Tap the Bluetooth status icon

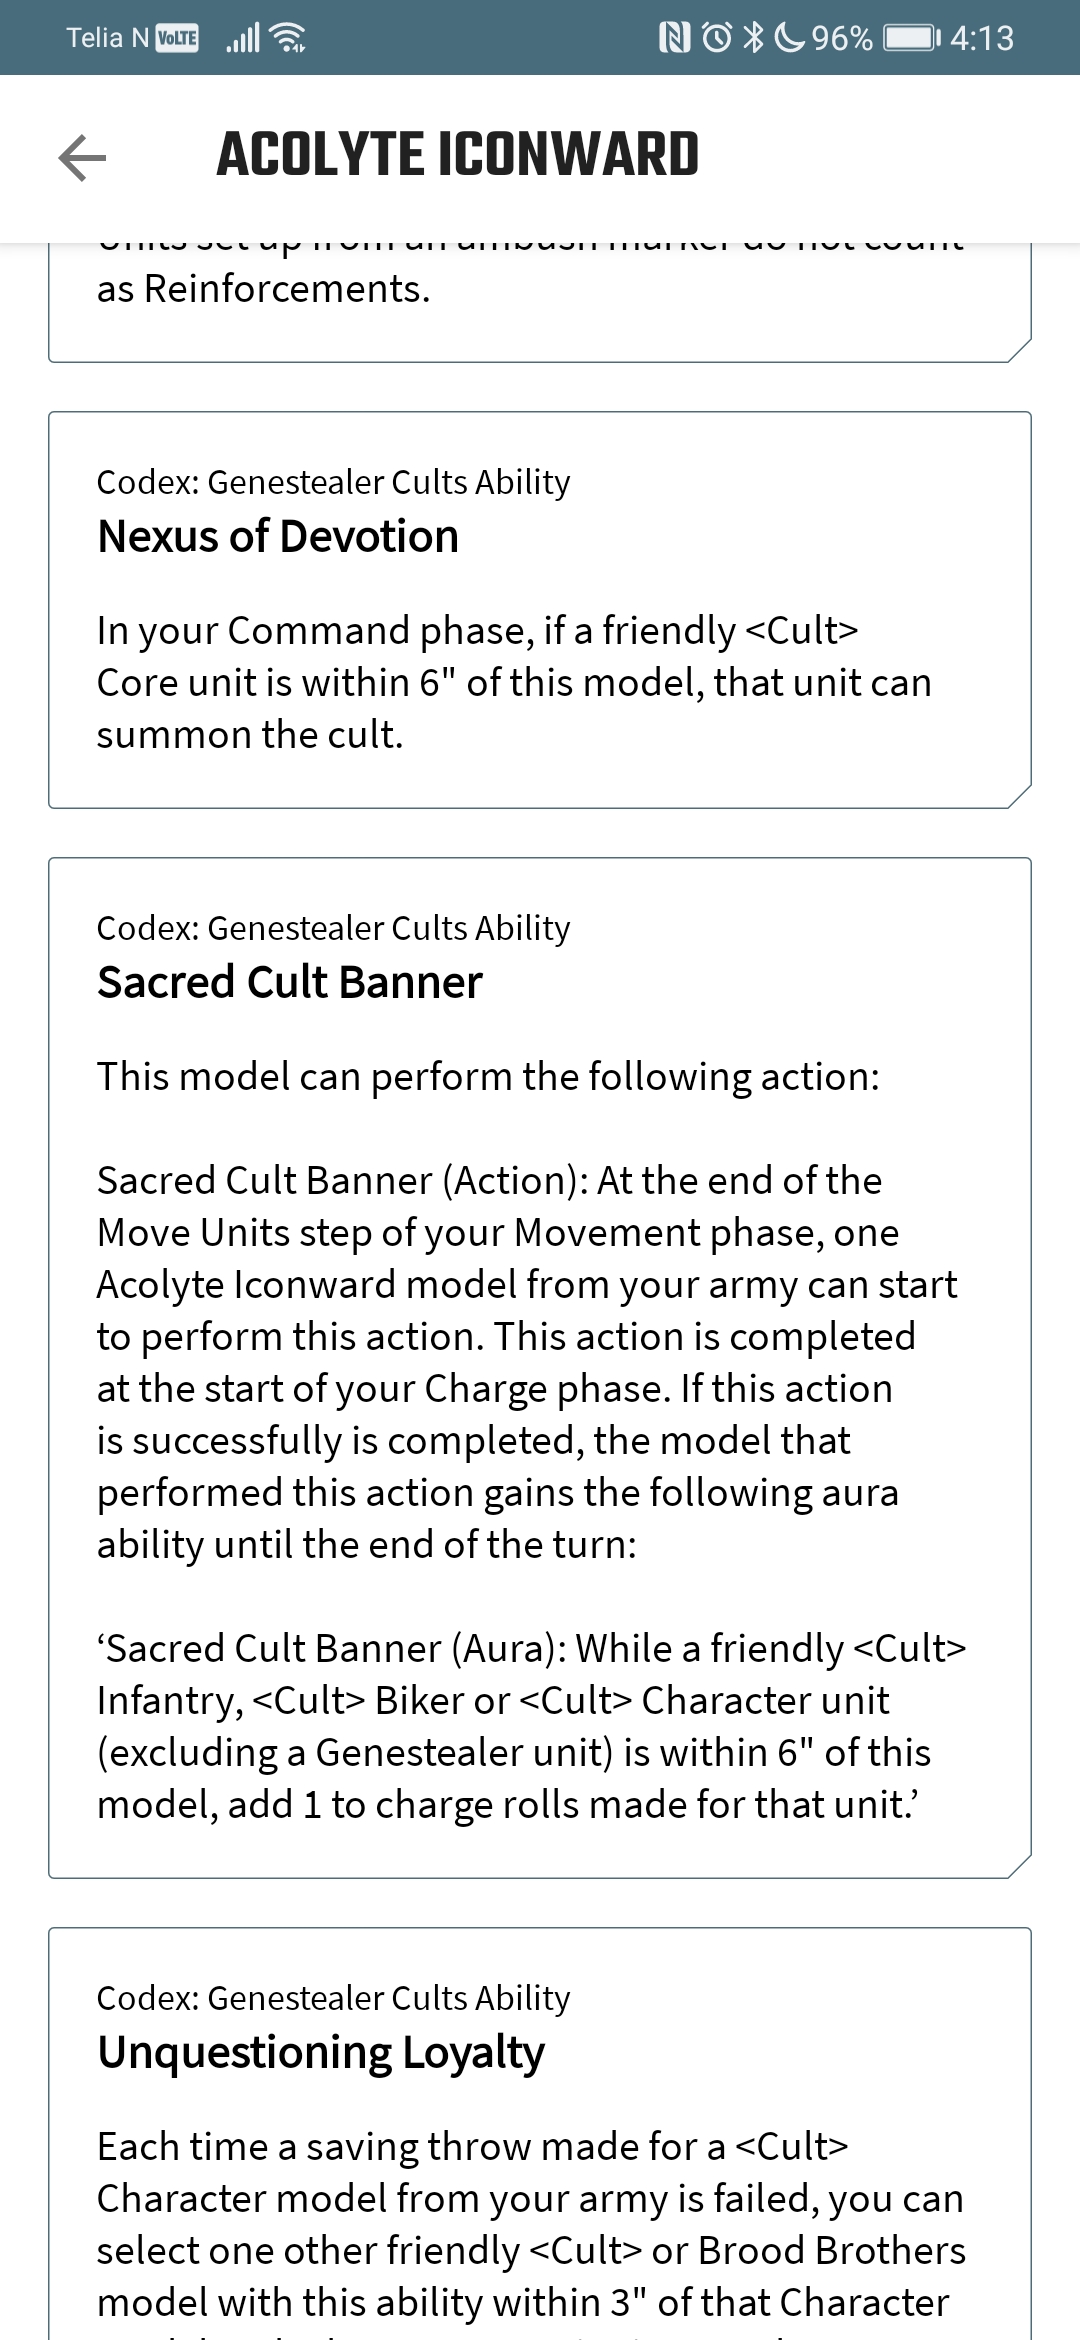pos(754,38)
